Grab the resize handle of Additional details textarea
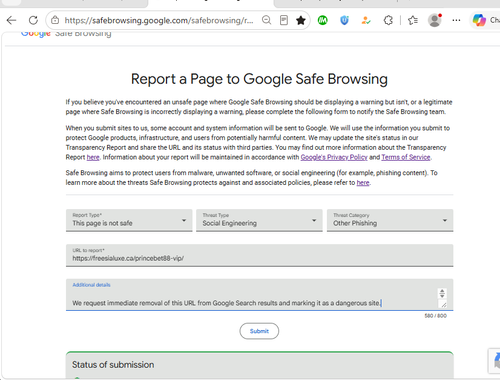The image size is (500, 380). (x=443, y=304)
